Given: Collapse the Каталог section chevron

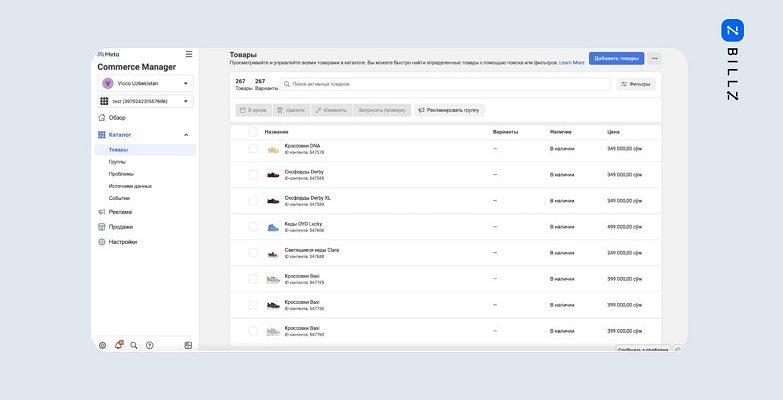Looking at the screenshot, I should click(186, 134).
